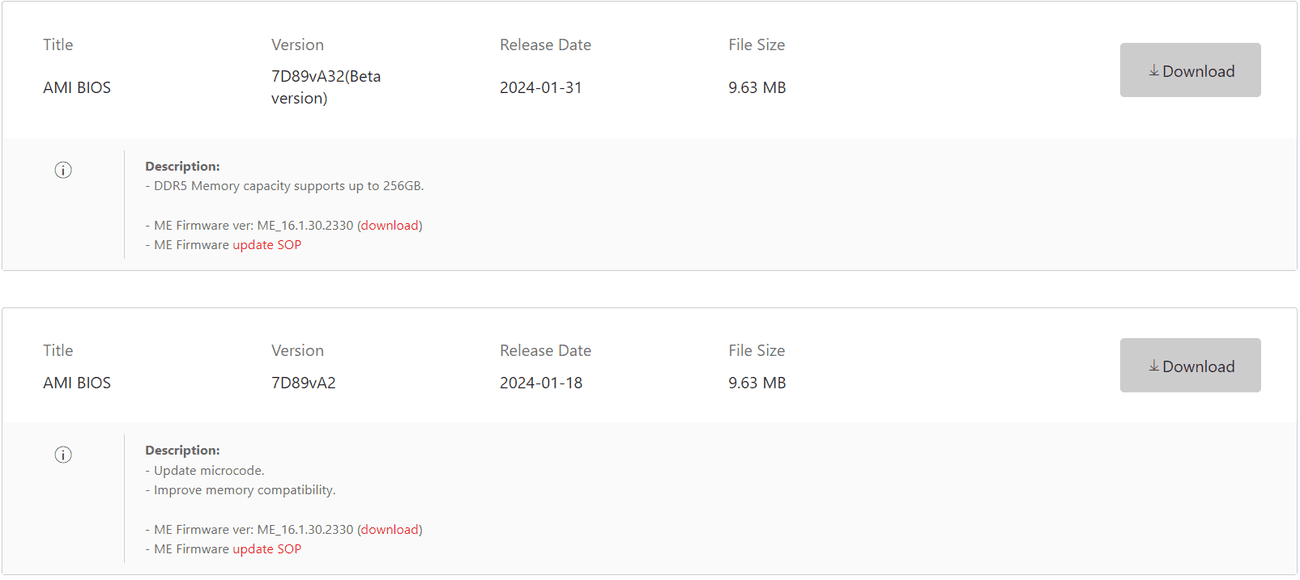1300x580 pixels.
Task: Click AMI BIOS title of the 2024-01-18 entry
Action: (77, 383)
